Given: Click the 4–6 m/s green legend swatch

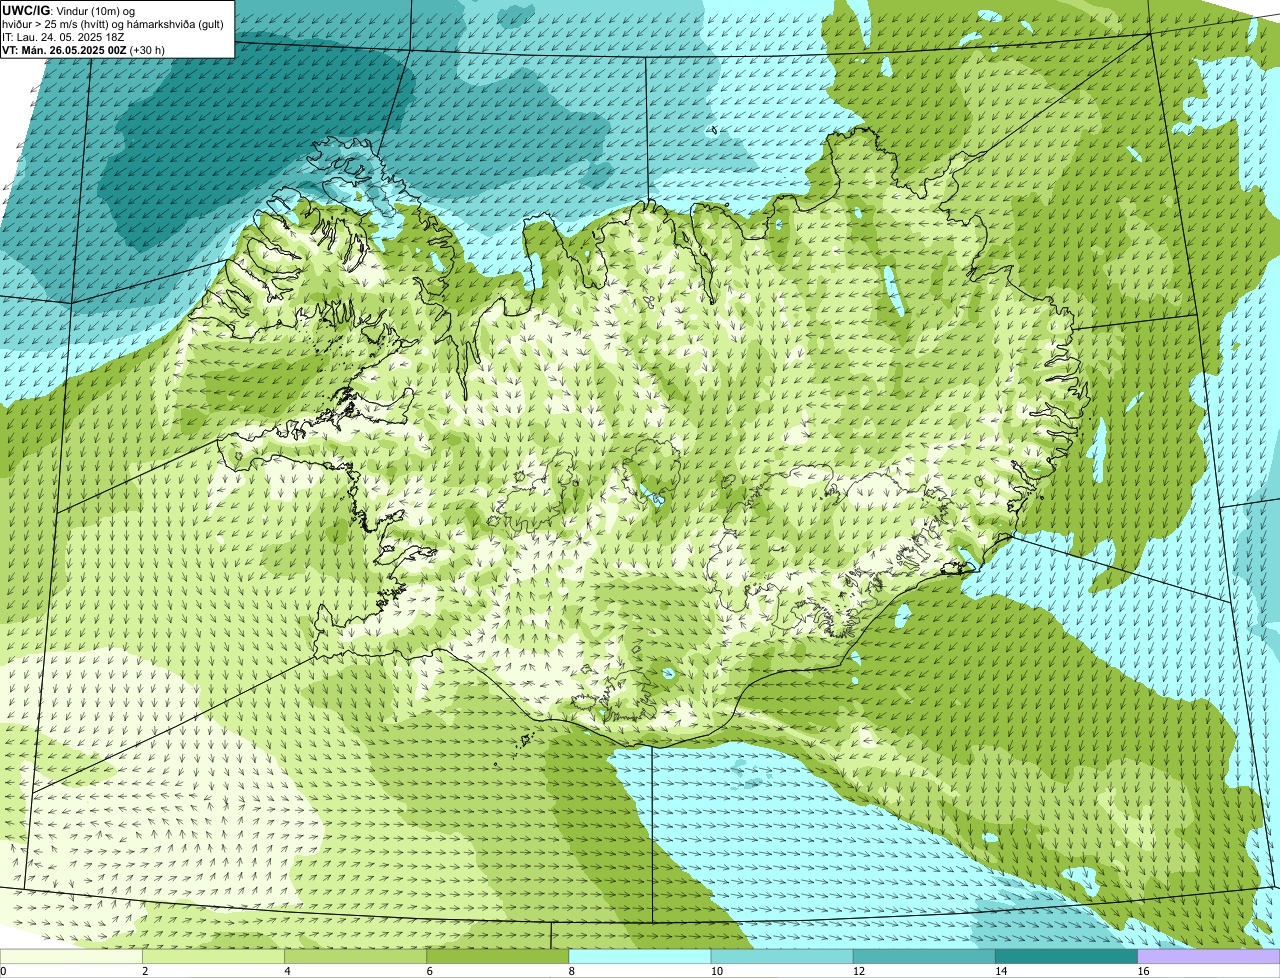Looking at the screenshot, I should [355, 956].
